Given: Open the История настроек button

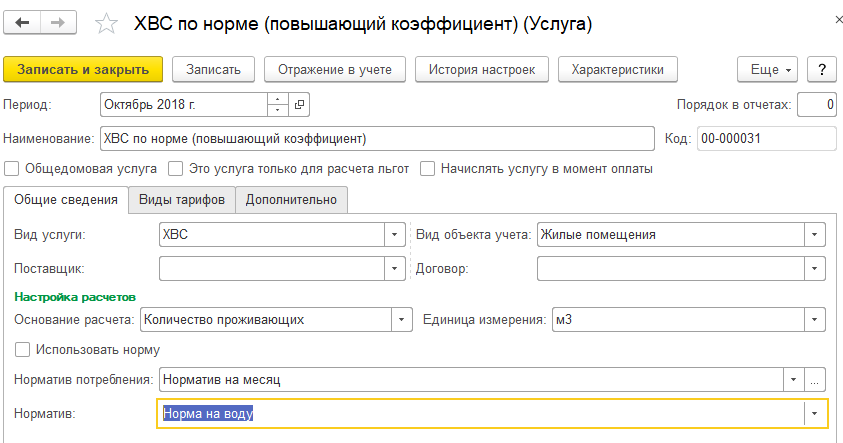Looking at the screenshot, I should [x=482, y=69].
